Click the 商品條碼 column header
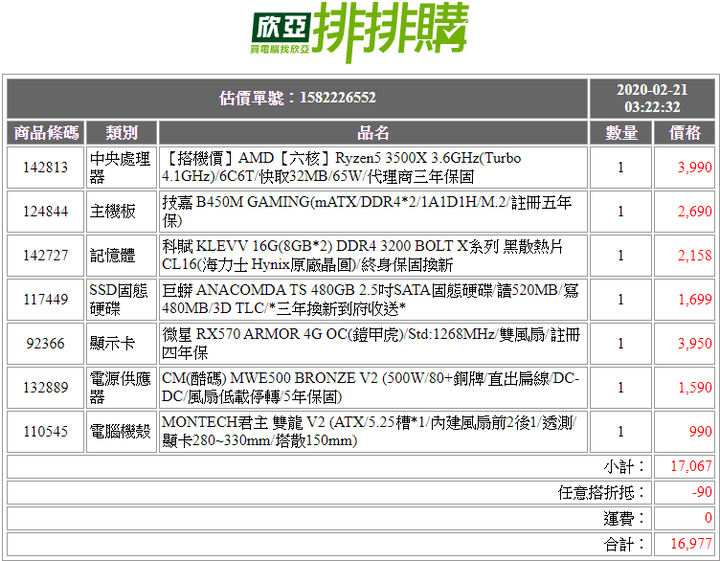This screenshot has height=561, width=720. pyautogui.click(x=46, y=133)
